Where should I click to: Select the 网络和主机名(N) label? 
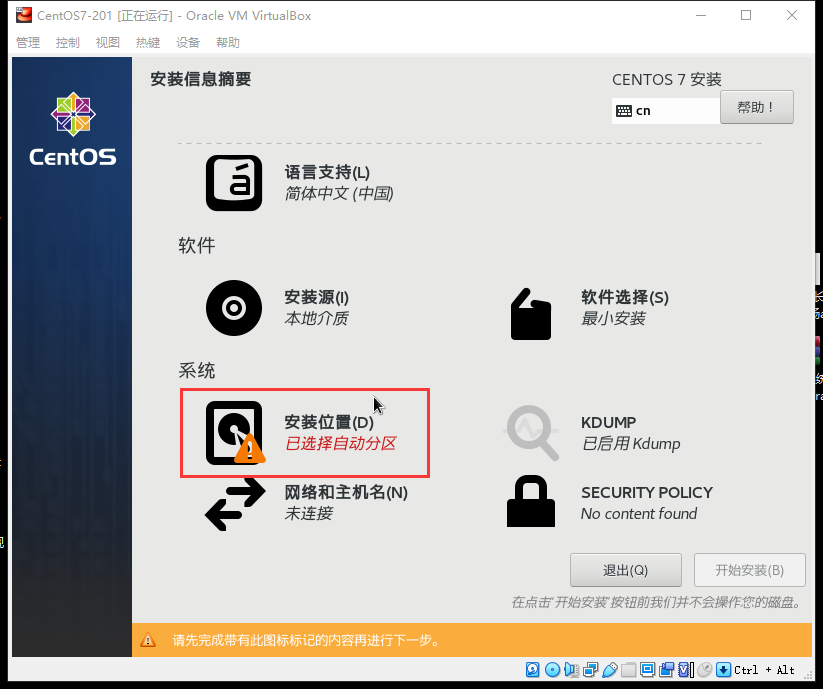346,492
